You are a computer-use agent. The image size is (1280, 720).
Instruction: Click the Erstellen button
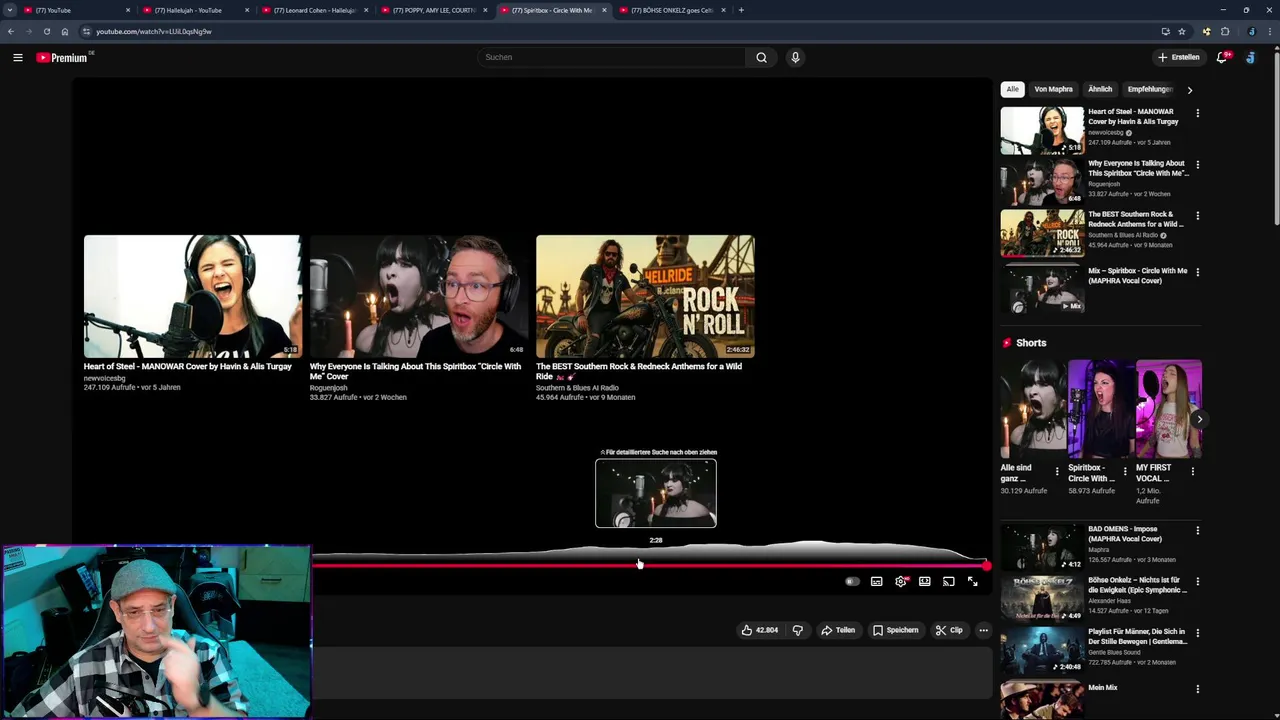pos(1179,57)
